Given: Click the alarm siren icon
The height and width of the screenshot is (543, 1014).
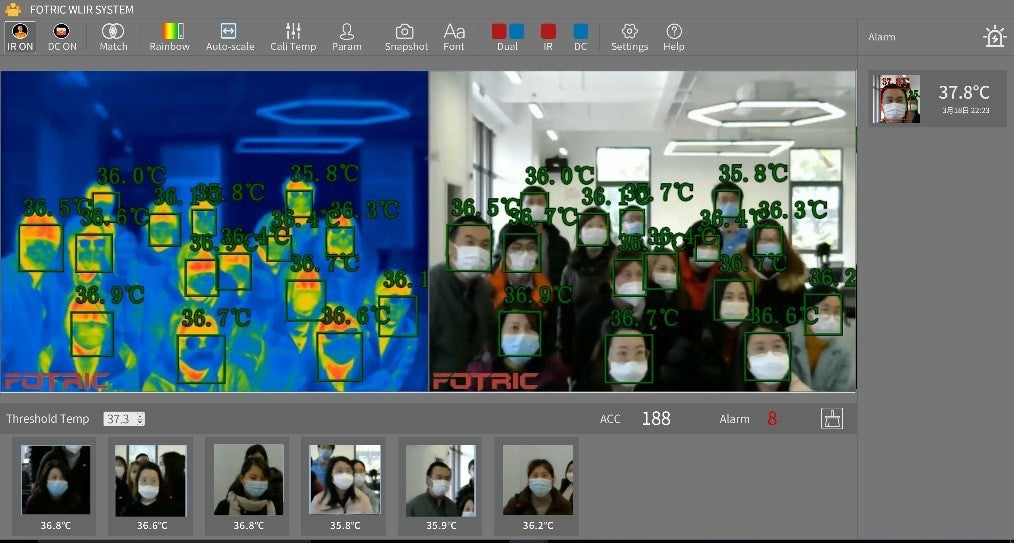Looking at the screenshot, I should (993, 37).
